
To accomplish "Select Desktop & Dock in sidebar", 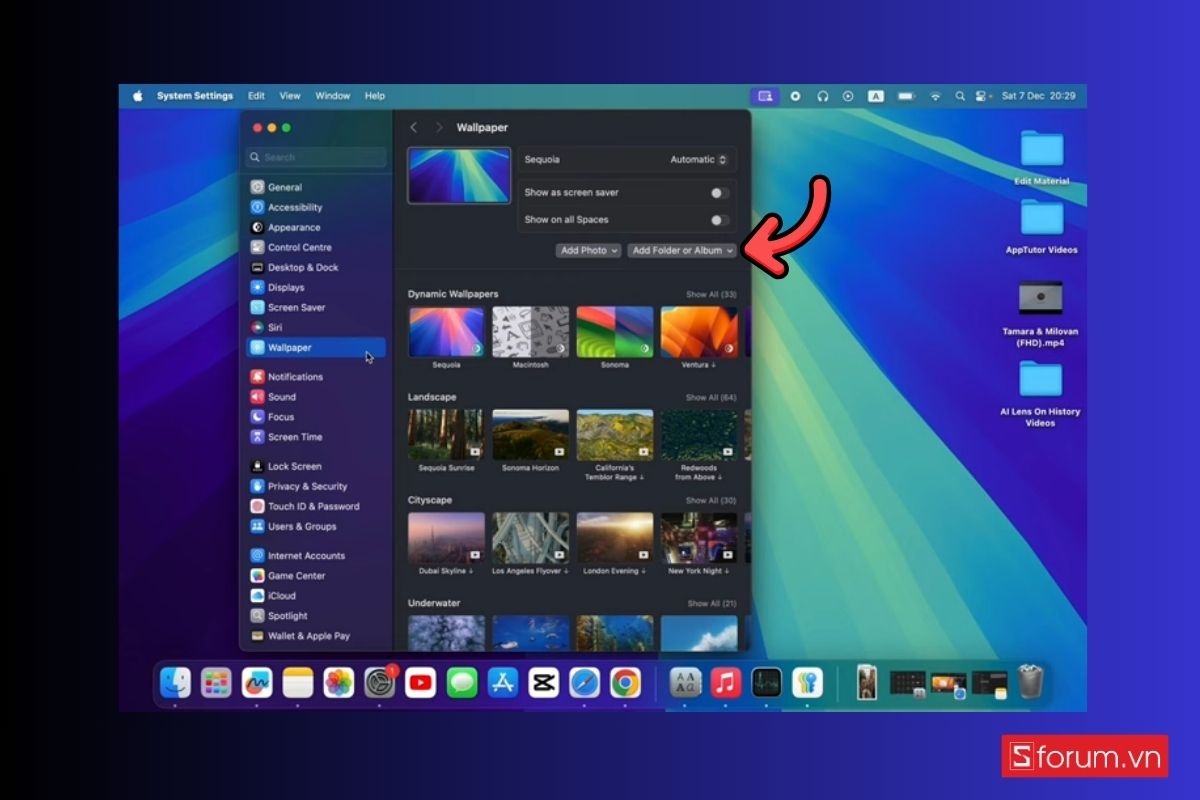I will [x=316, y=267].
